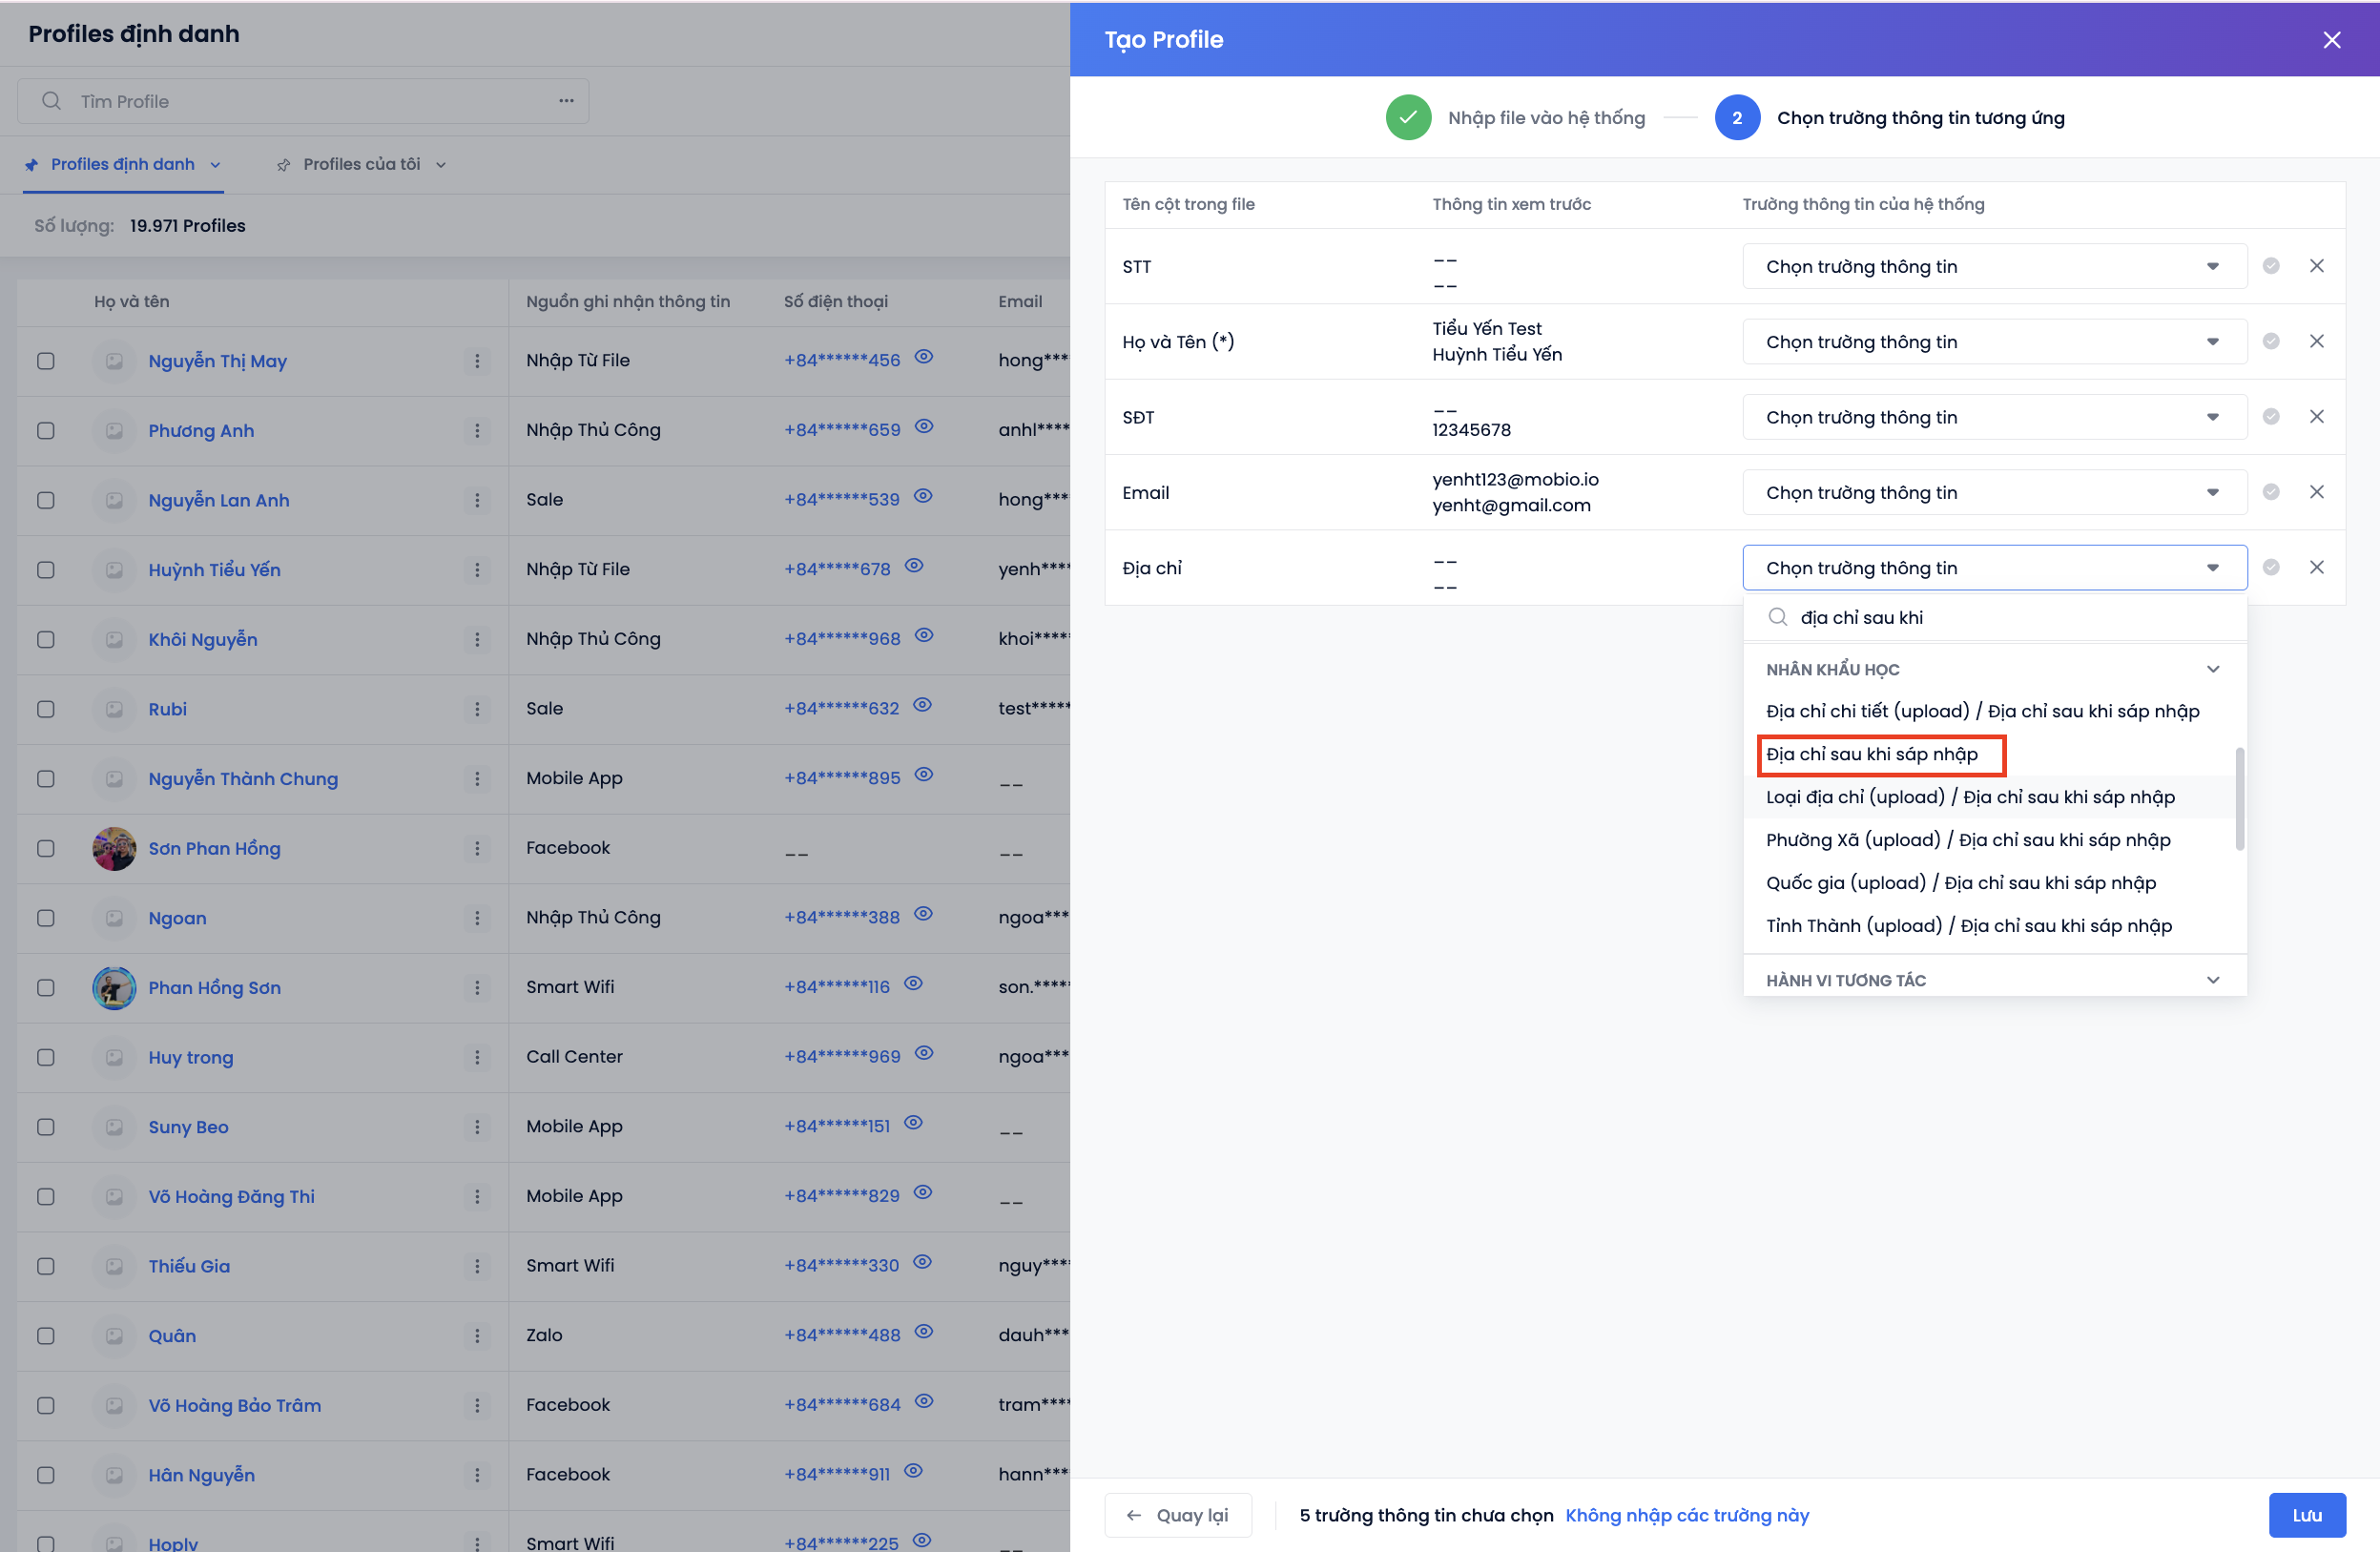The width and height of the screenshot is (2380, 1552).
Task: Tick the checkbox for Khôi Nguyễn
Action: click(x=46, y=639)
